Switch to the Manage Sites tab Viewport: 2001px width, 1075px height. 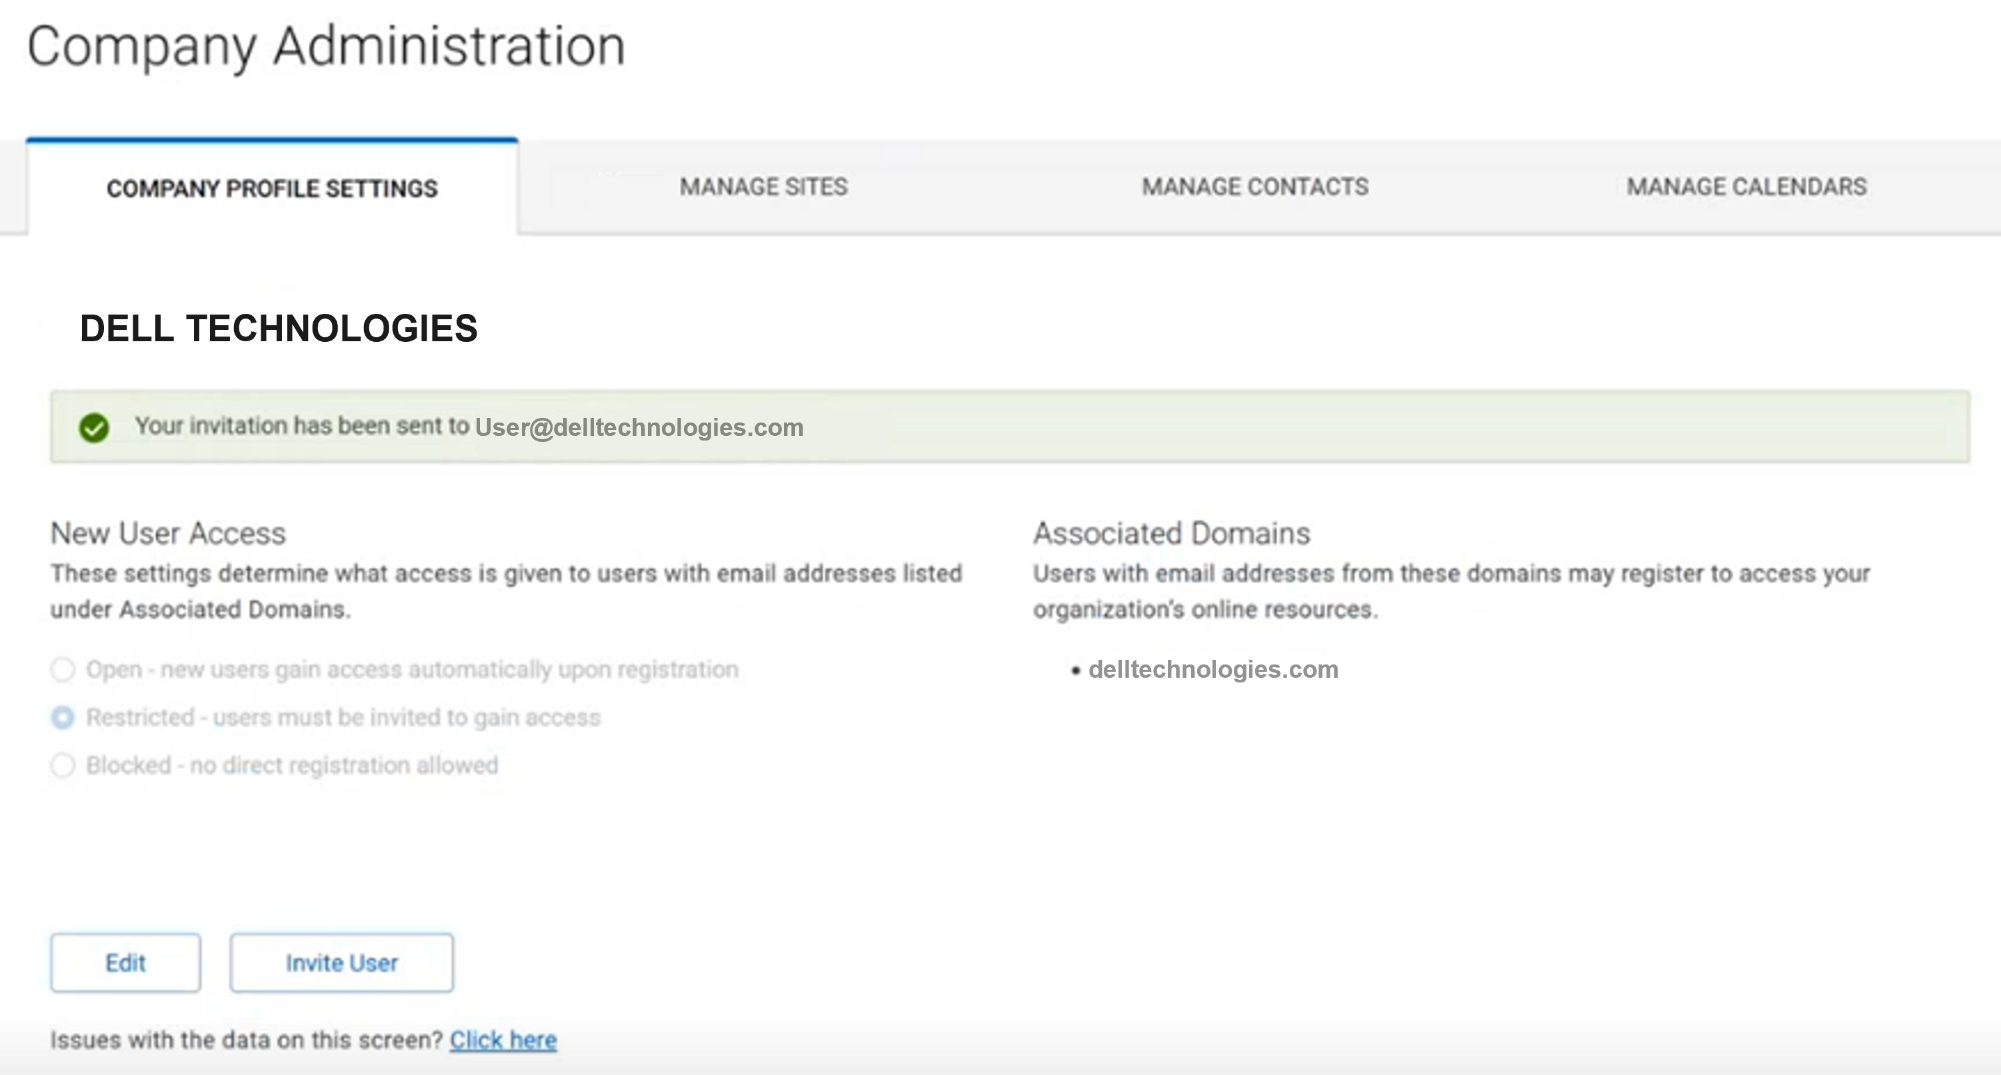[x=763, y=186]
